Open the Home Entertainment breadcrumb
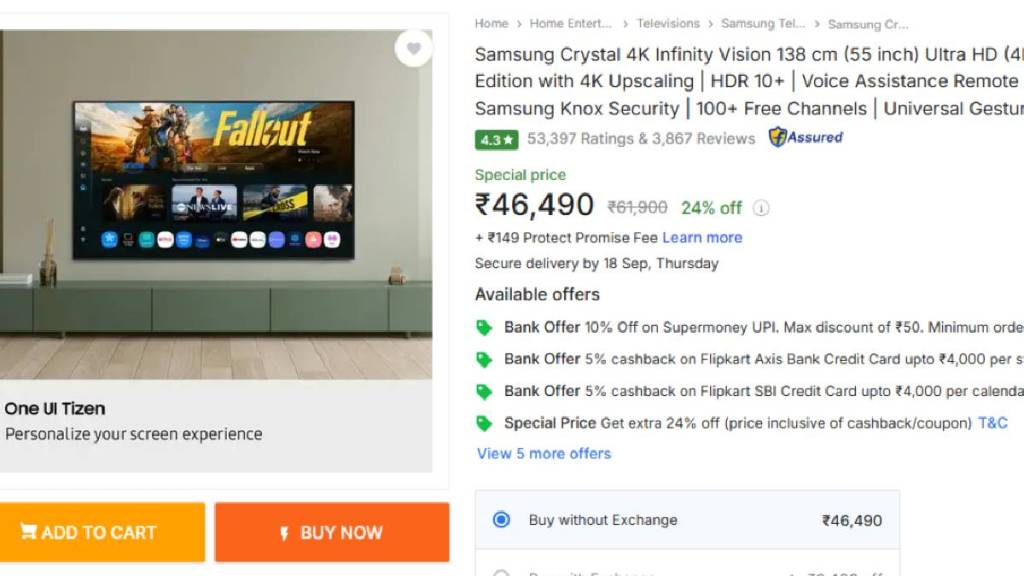 coord(570,23)
